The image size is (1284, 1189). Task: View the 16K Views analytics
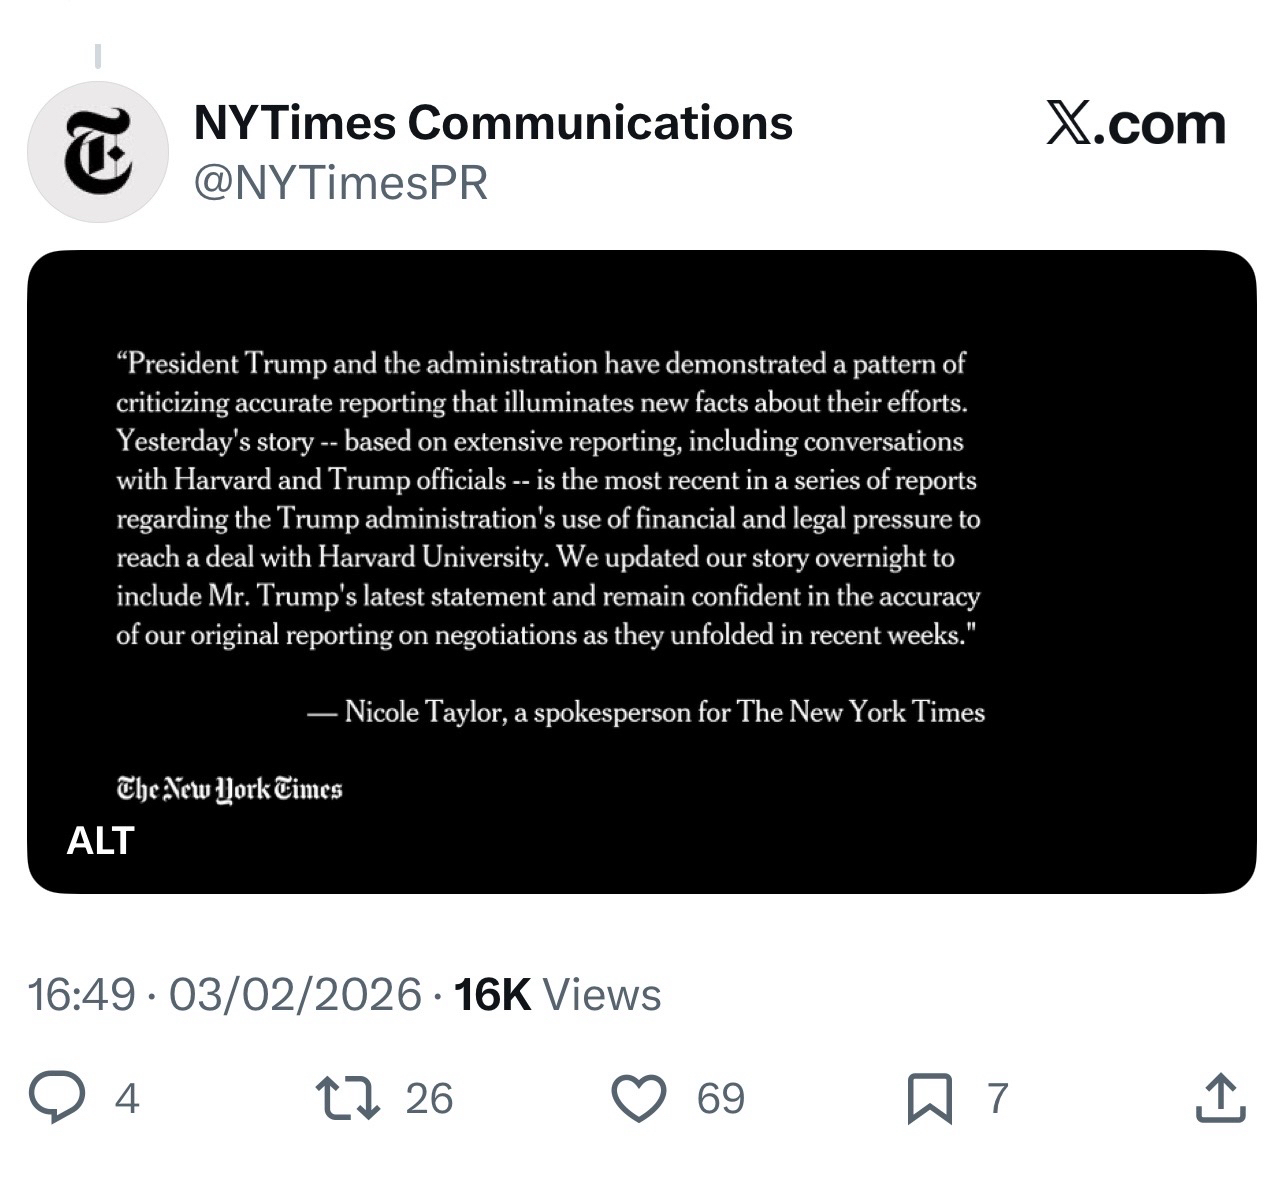coord(557,994)
